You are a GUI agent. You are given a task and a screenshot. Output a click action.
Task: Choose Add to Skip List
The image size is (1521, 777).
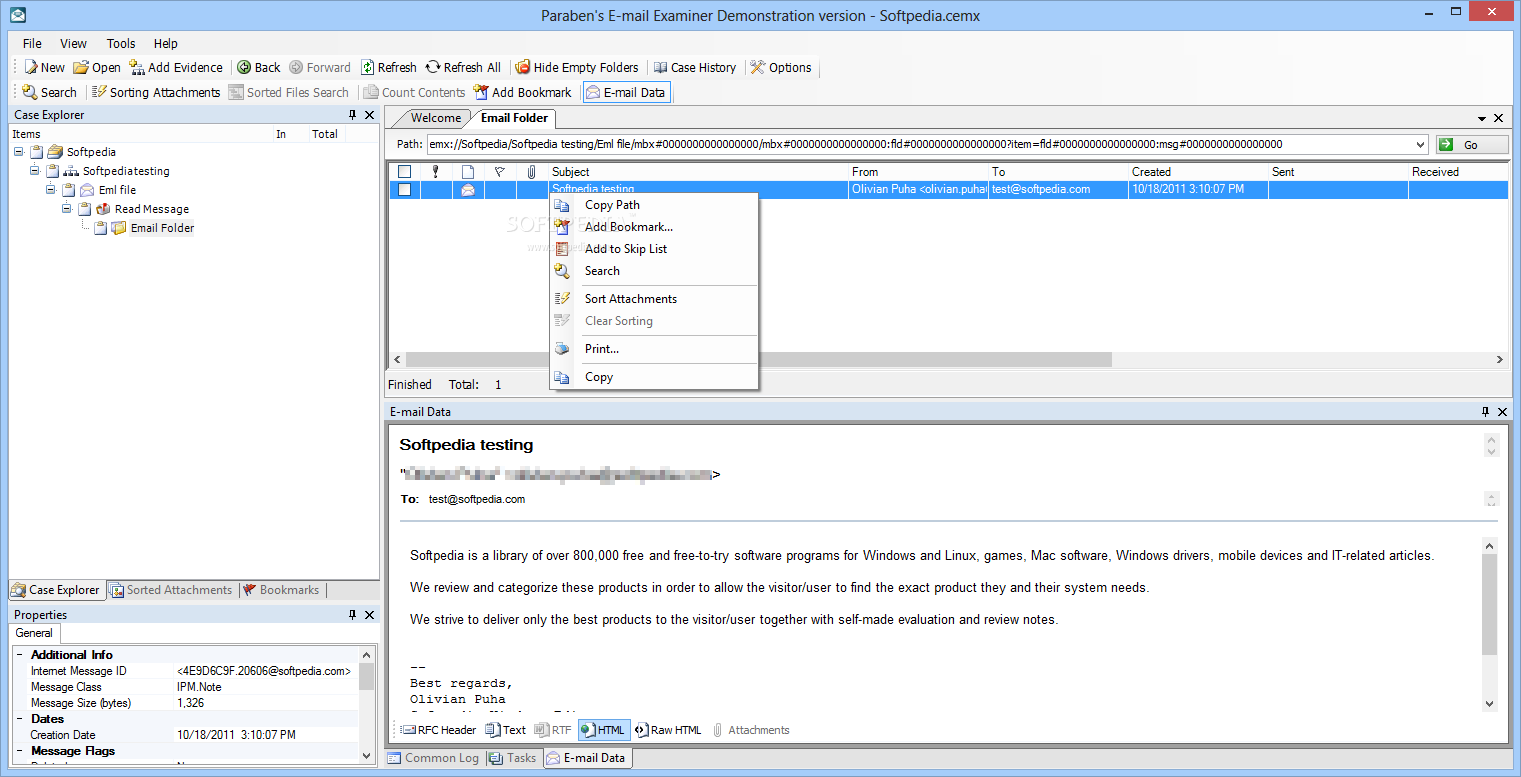click(x=654, y=249)
